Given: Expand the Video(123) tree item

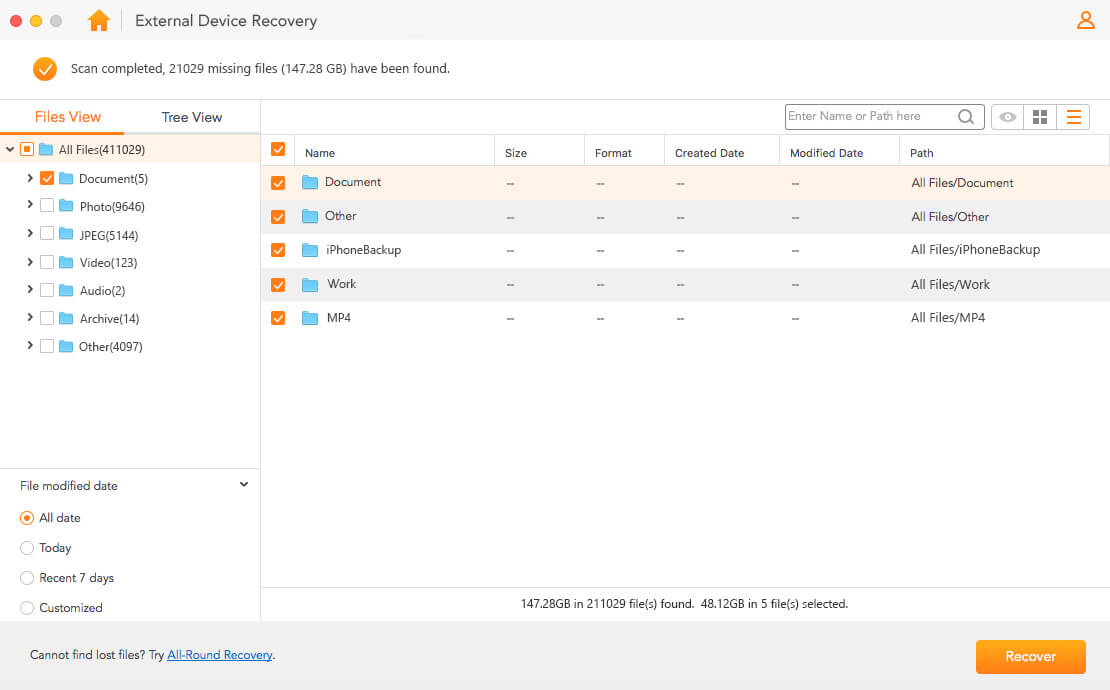Looking at the screenshot, I should (x=30, y=262).
